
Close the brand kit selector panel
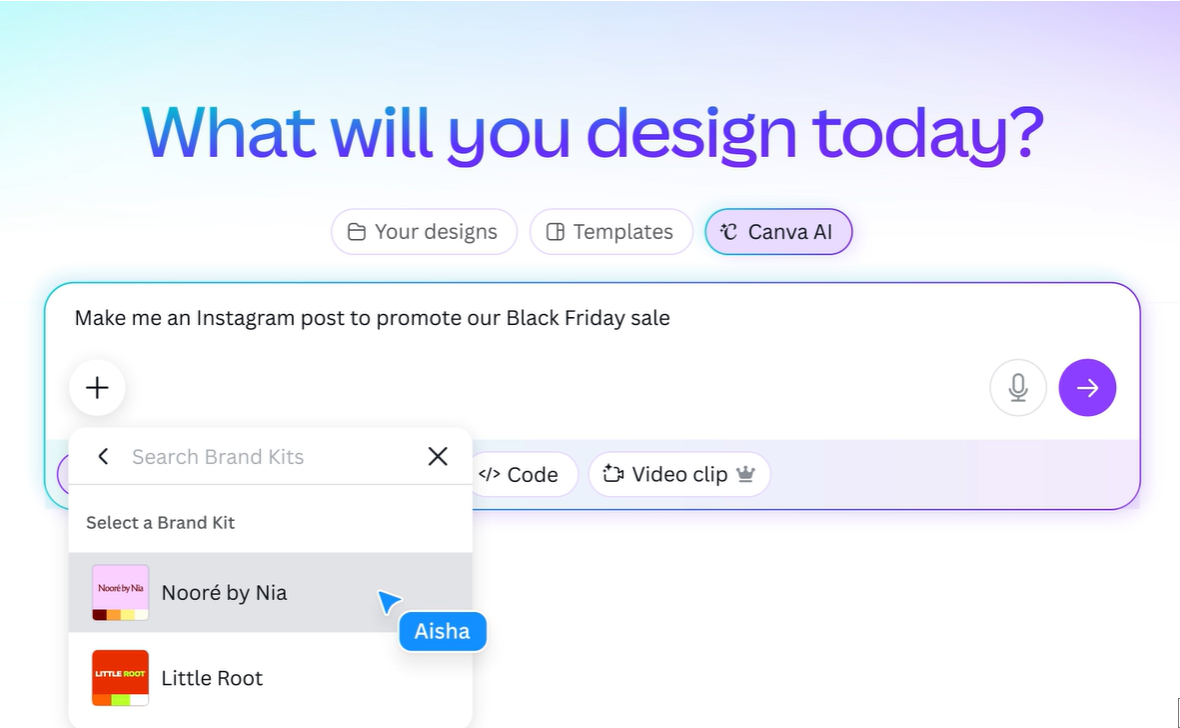tap(437, 456)
